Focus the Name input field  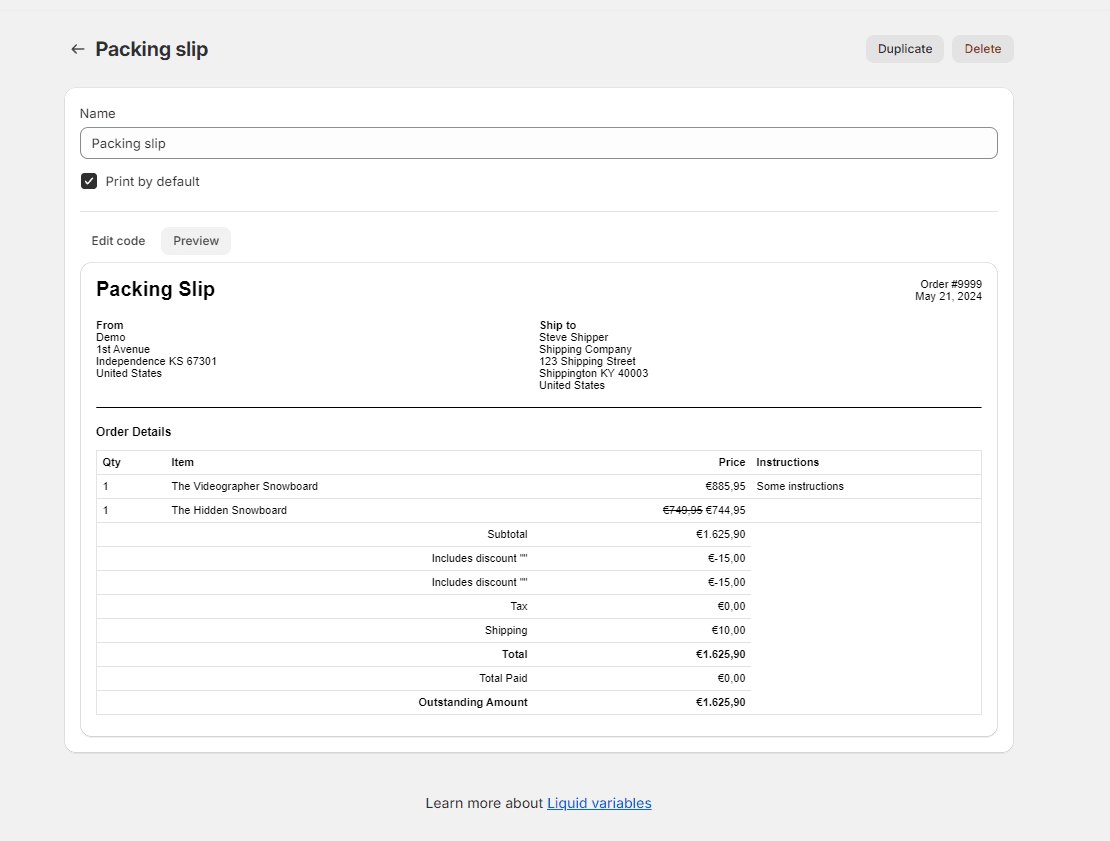[538, 143]
